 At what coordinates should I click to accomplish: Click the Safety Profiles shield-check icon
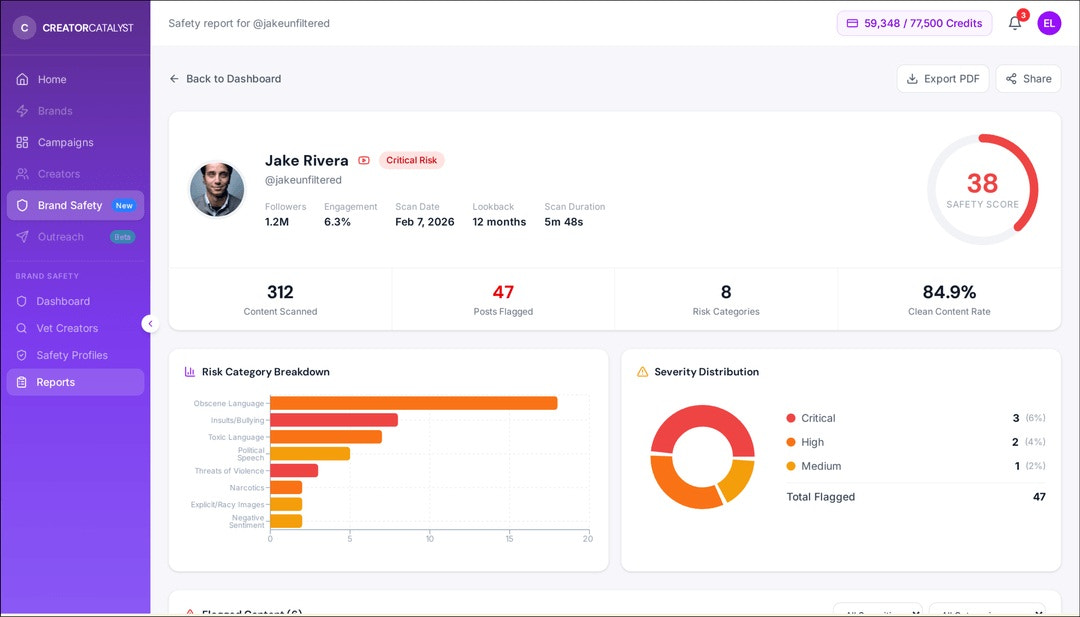(x=21, y=355)
